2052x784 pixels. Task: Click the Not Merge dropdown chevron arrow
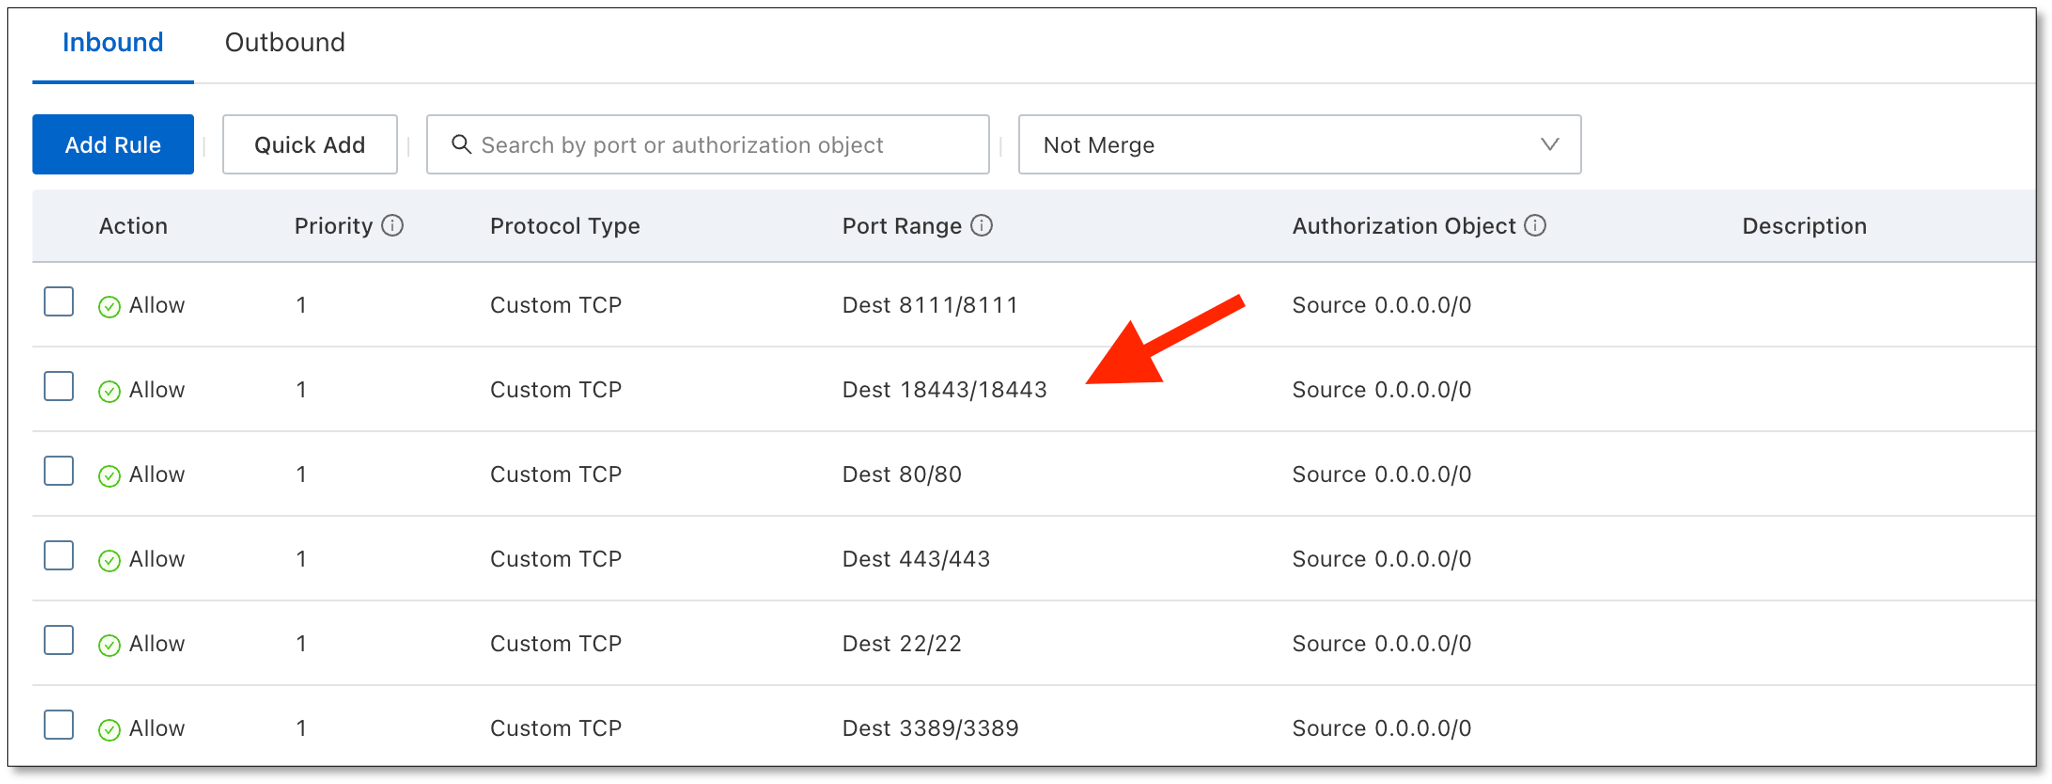(1549, 145)
